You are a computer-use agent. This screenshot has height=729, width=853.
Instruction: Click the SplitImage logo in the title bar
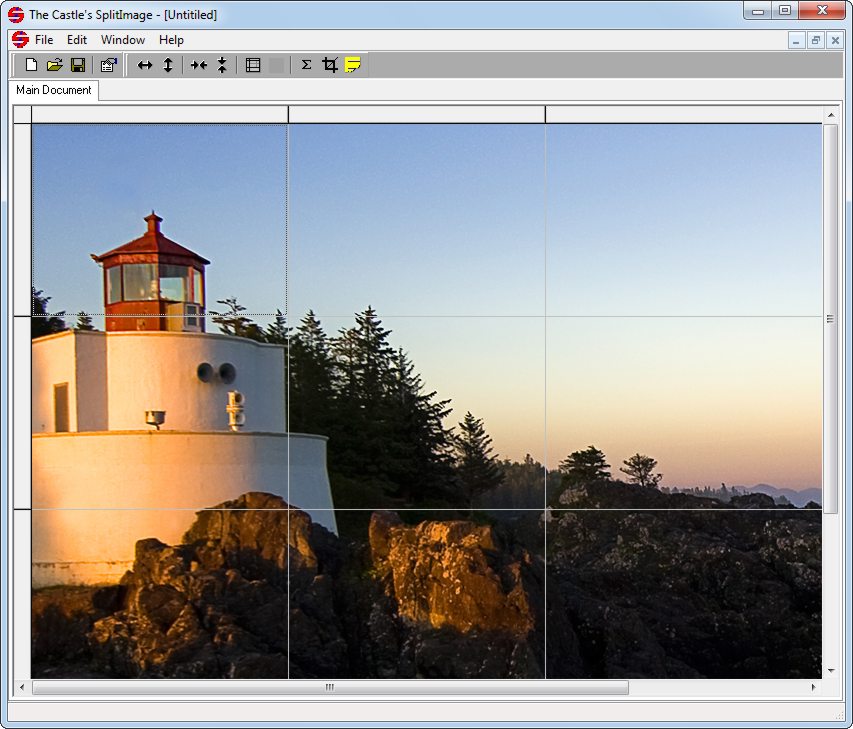(x=16, y=15)
